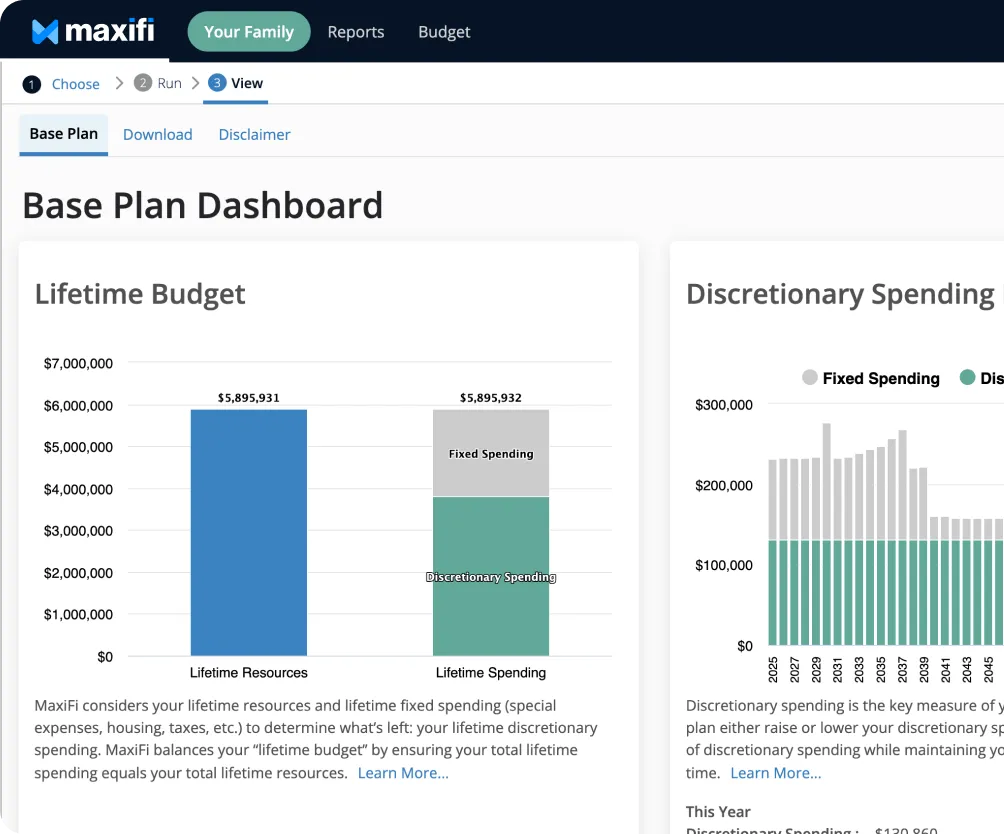Open the Disclaimer tab
Image resolution: width=1004 pixels, height=834 pixels.
(254, 134)
